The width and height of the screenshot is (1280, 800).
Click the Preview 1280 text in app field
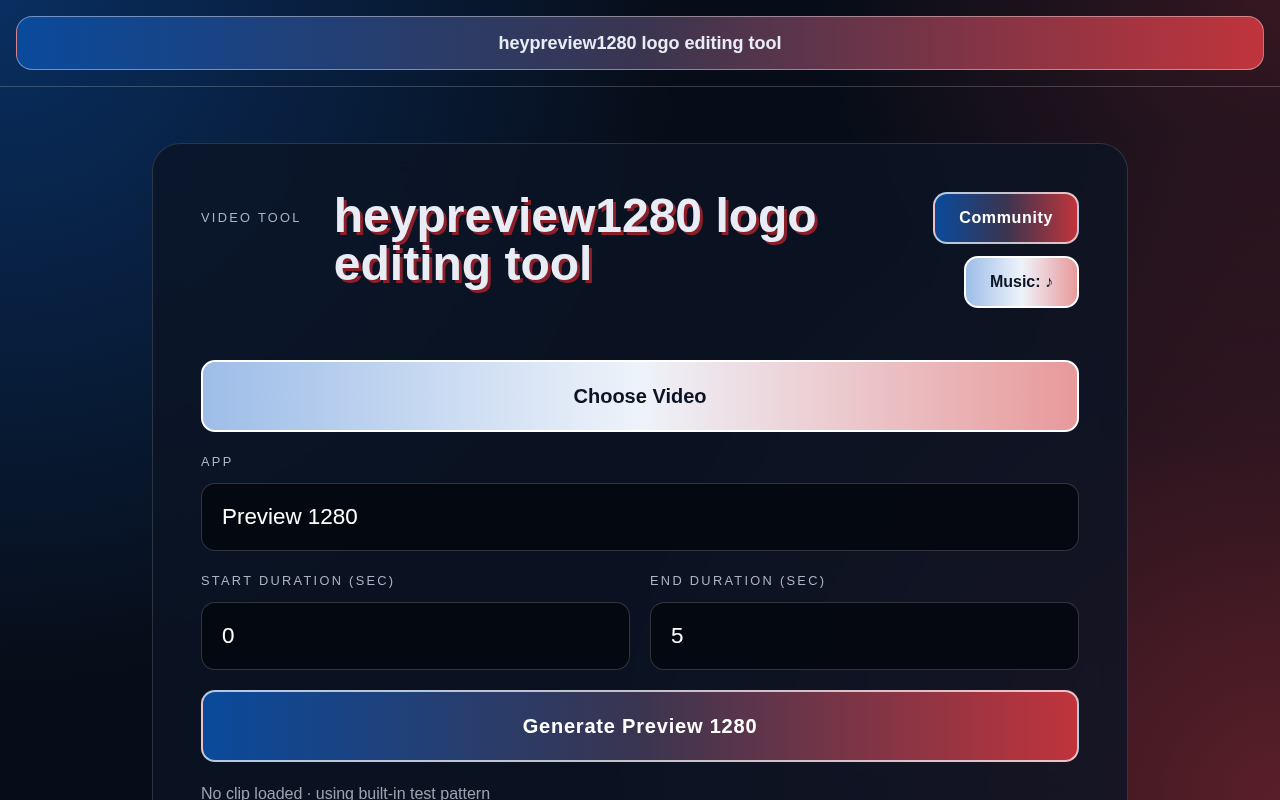290,517
